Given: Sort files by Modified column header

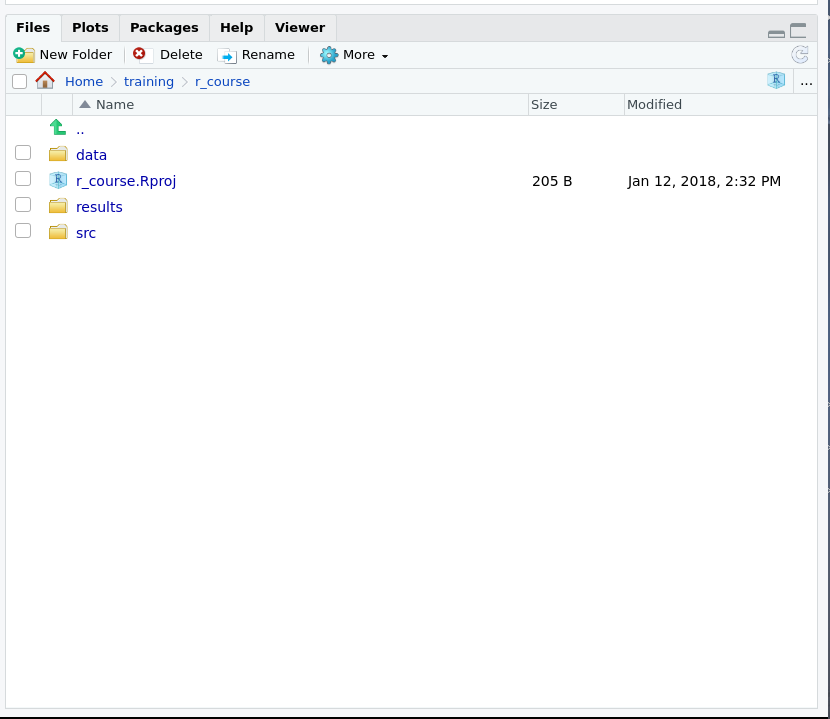Looking at the screenshot, I should click(654, 105).
